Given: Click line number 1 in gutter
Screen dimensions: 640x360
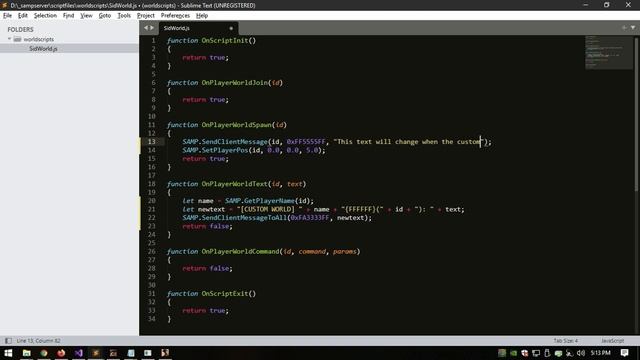Looking at the screenshot, I should click(153, 40).
